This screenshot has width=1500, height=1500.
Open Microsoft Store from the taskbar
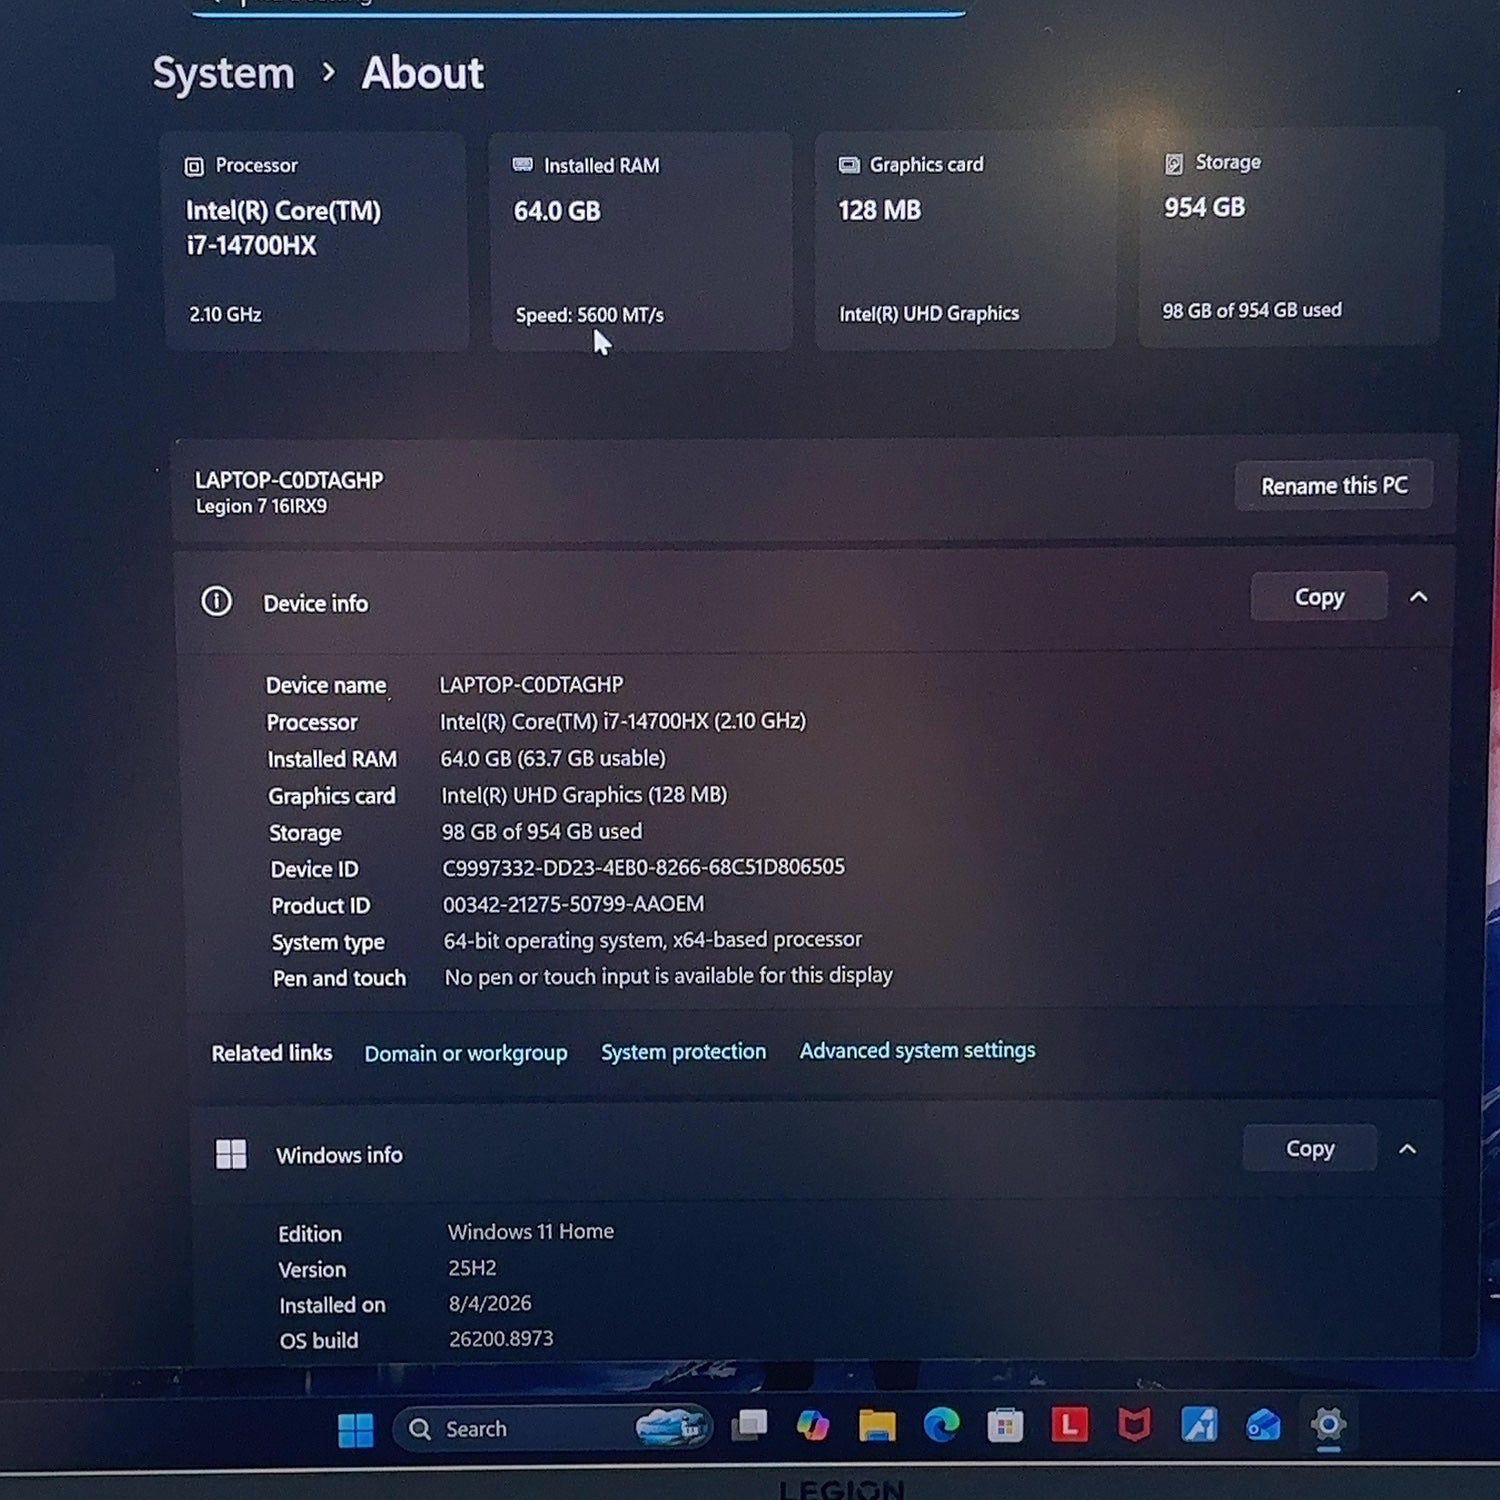1005,1425
